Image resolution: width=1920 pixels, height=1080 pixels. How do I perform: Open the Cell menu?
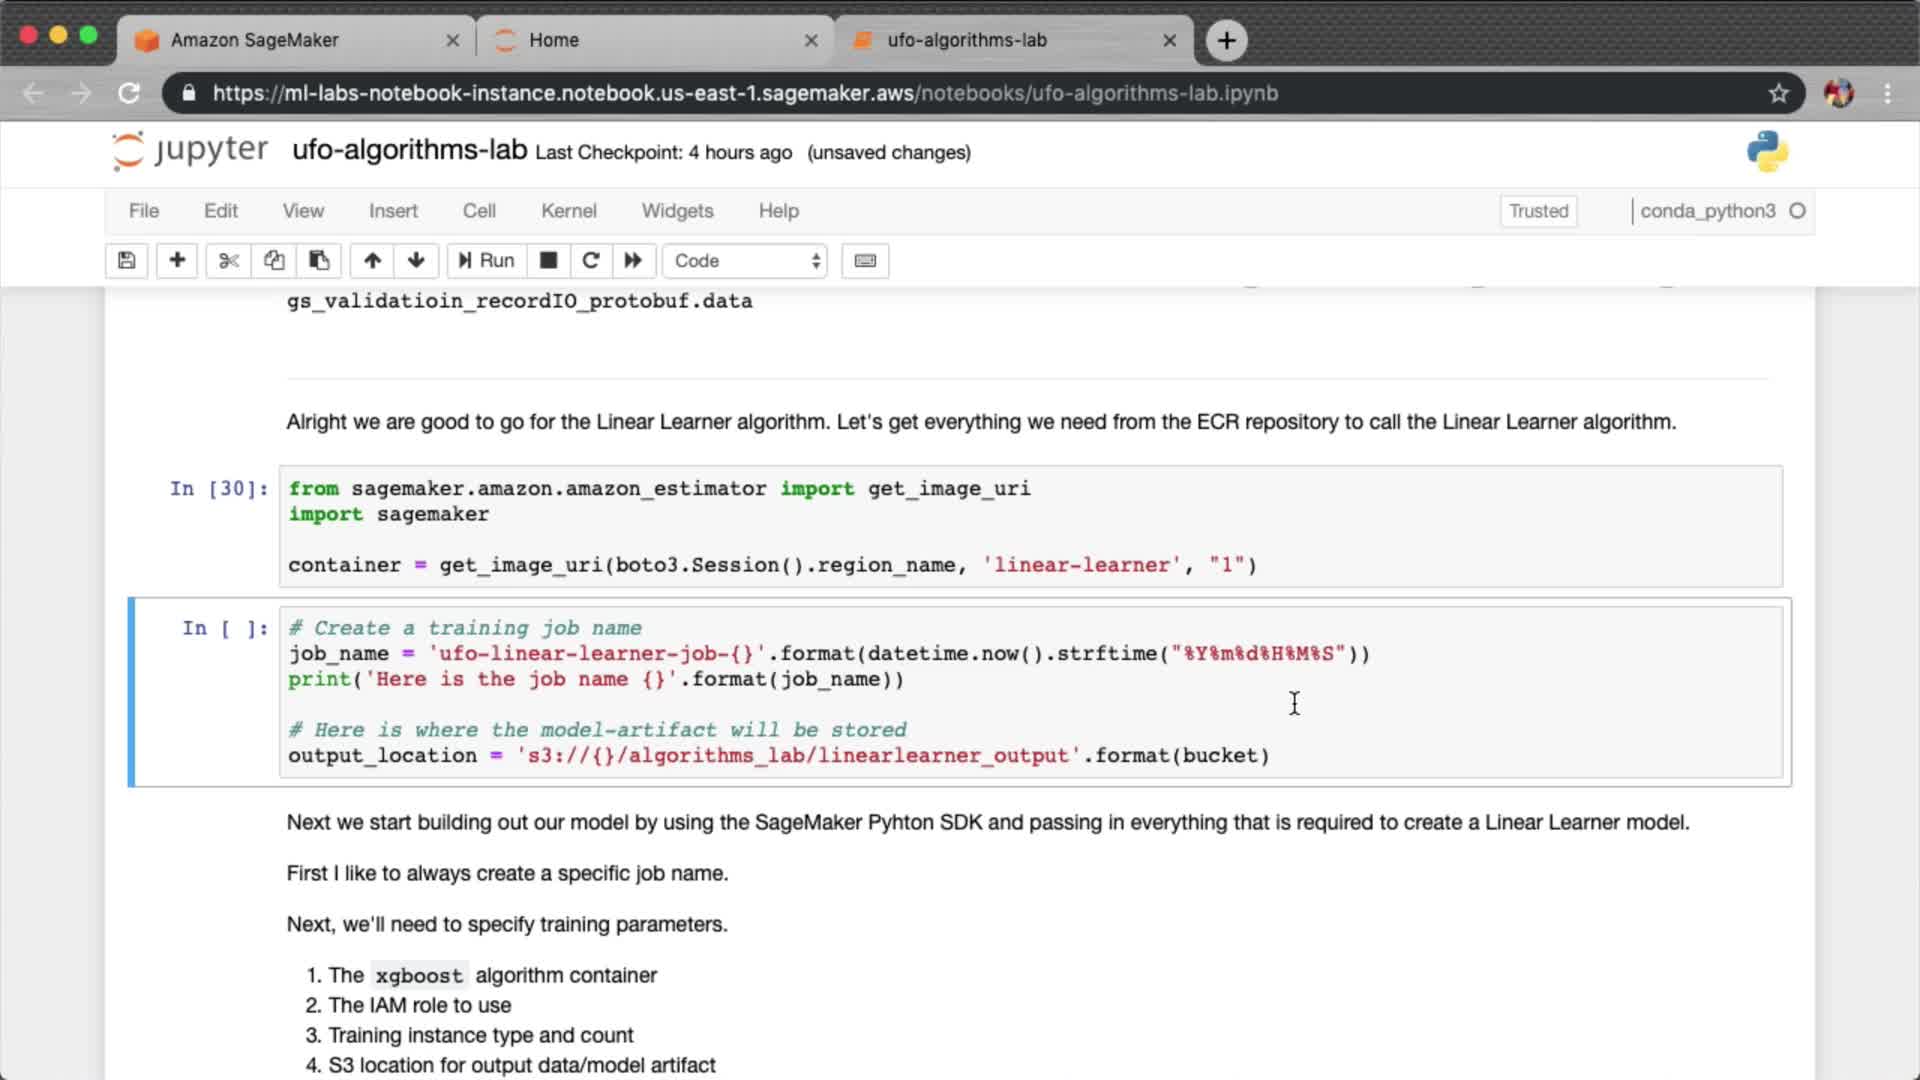pyautogui.click(x=479, y=211)
